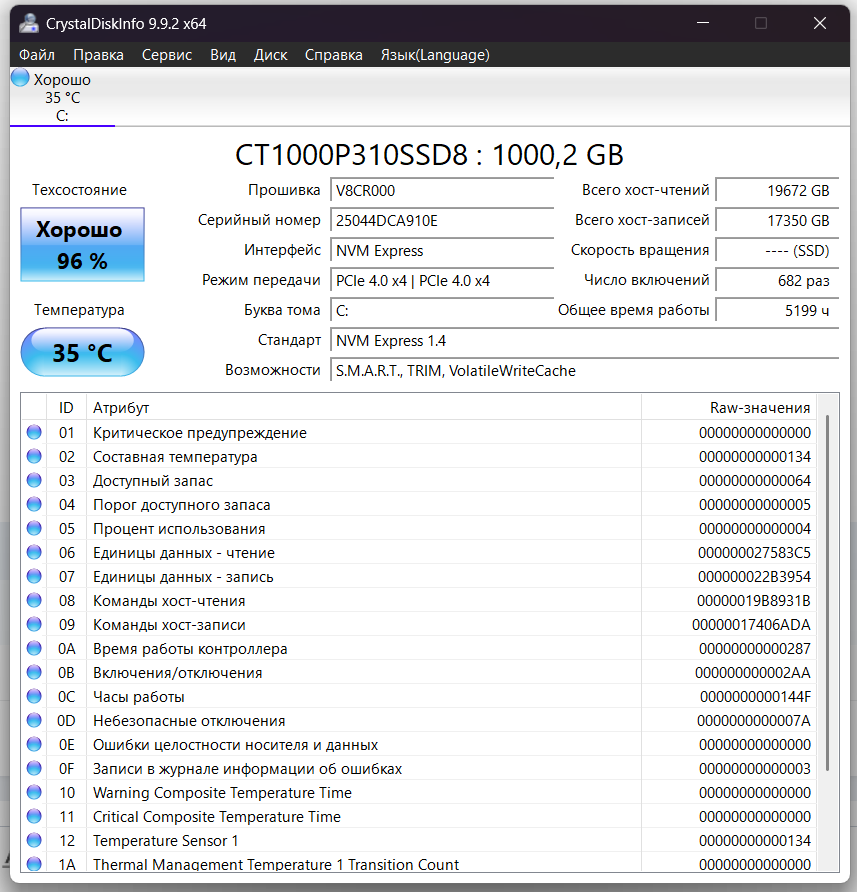Viewport: 857px width, 892px height.
Task: Click power on hours value 5199 ч
Action: coord(777,311)
